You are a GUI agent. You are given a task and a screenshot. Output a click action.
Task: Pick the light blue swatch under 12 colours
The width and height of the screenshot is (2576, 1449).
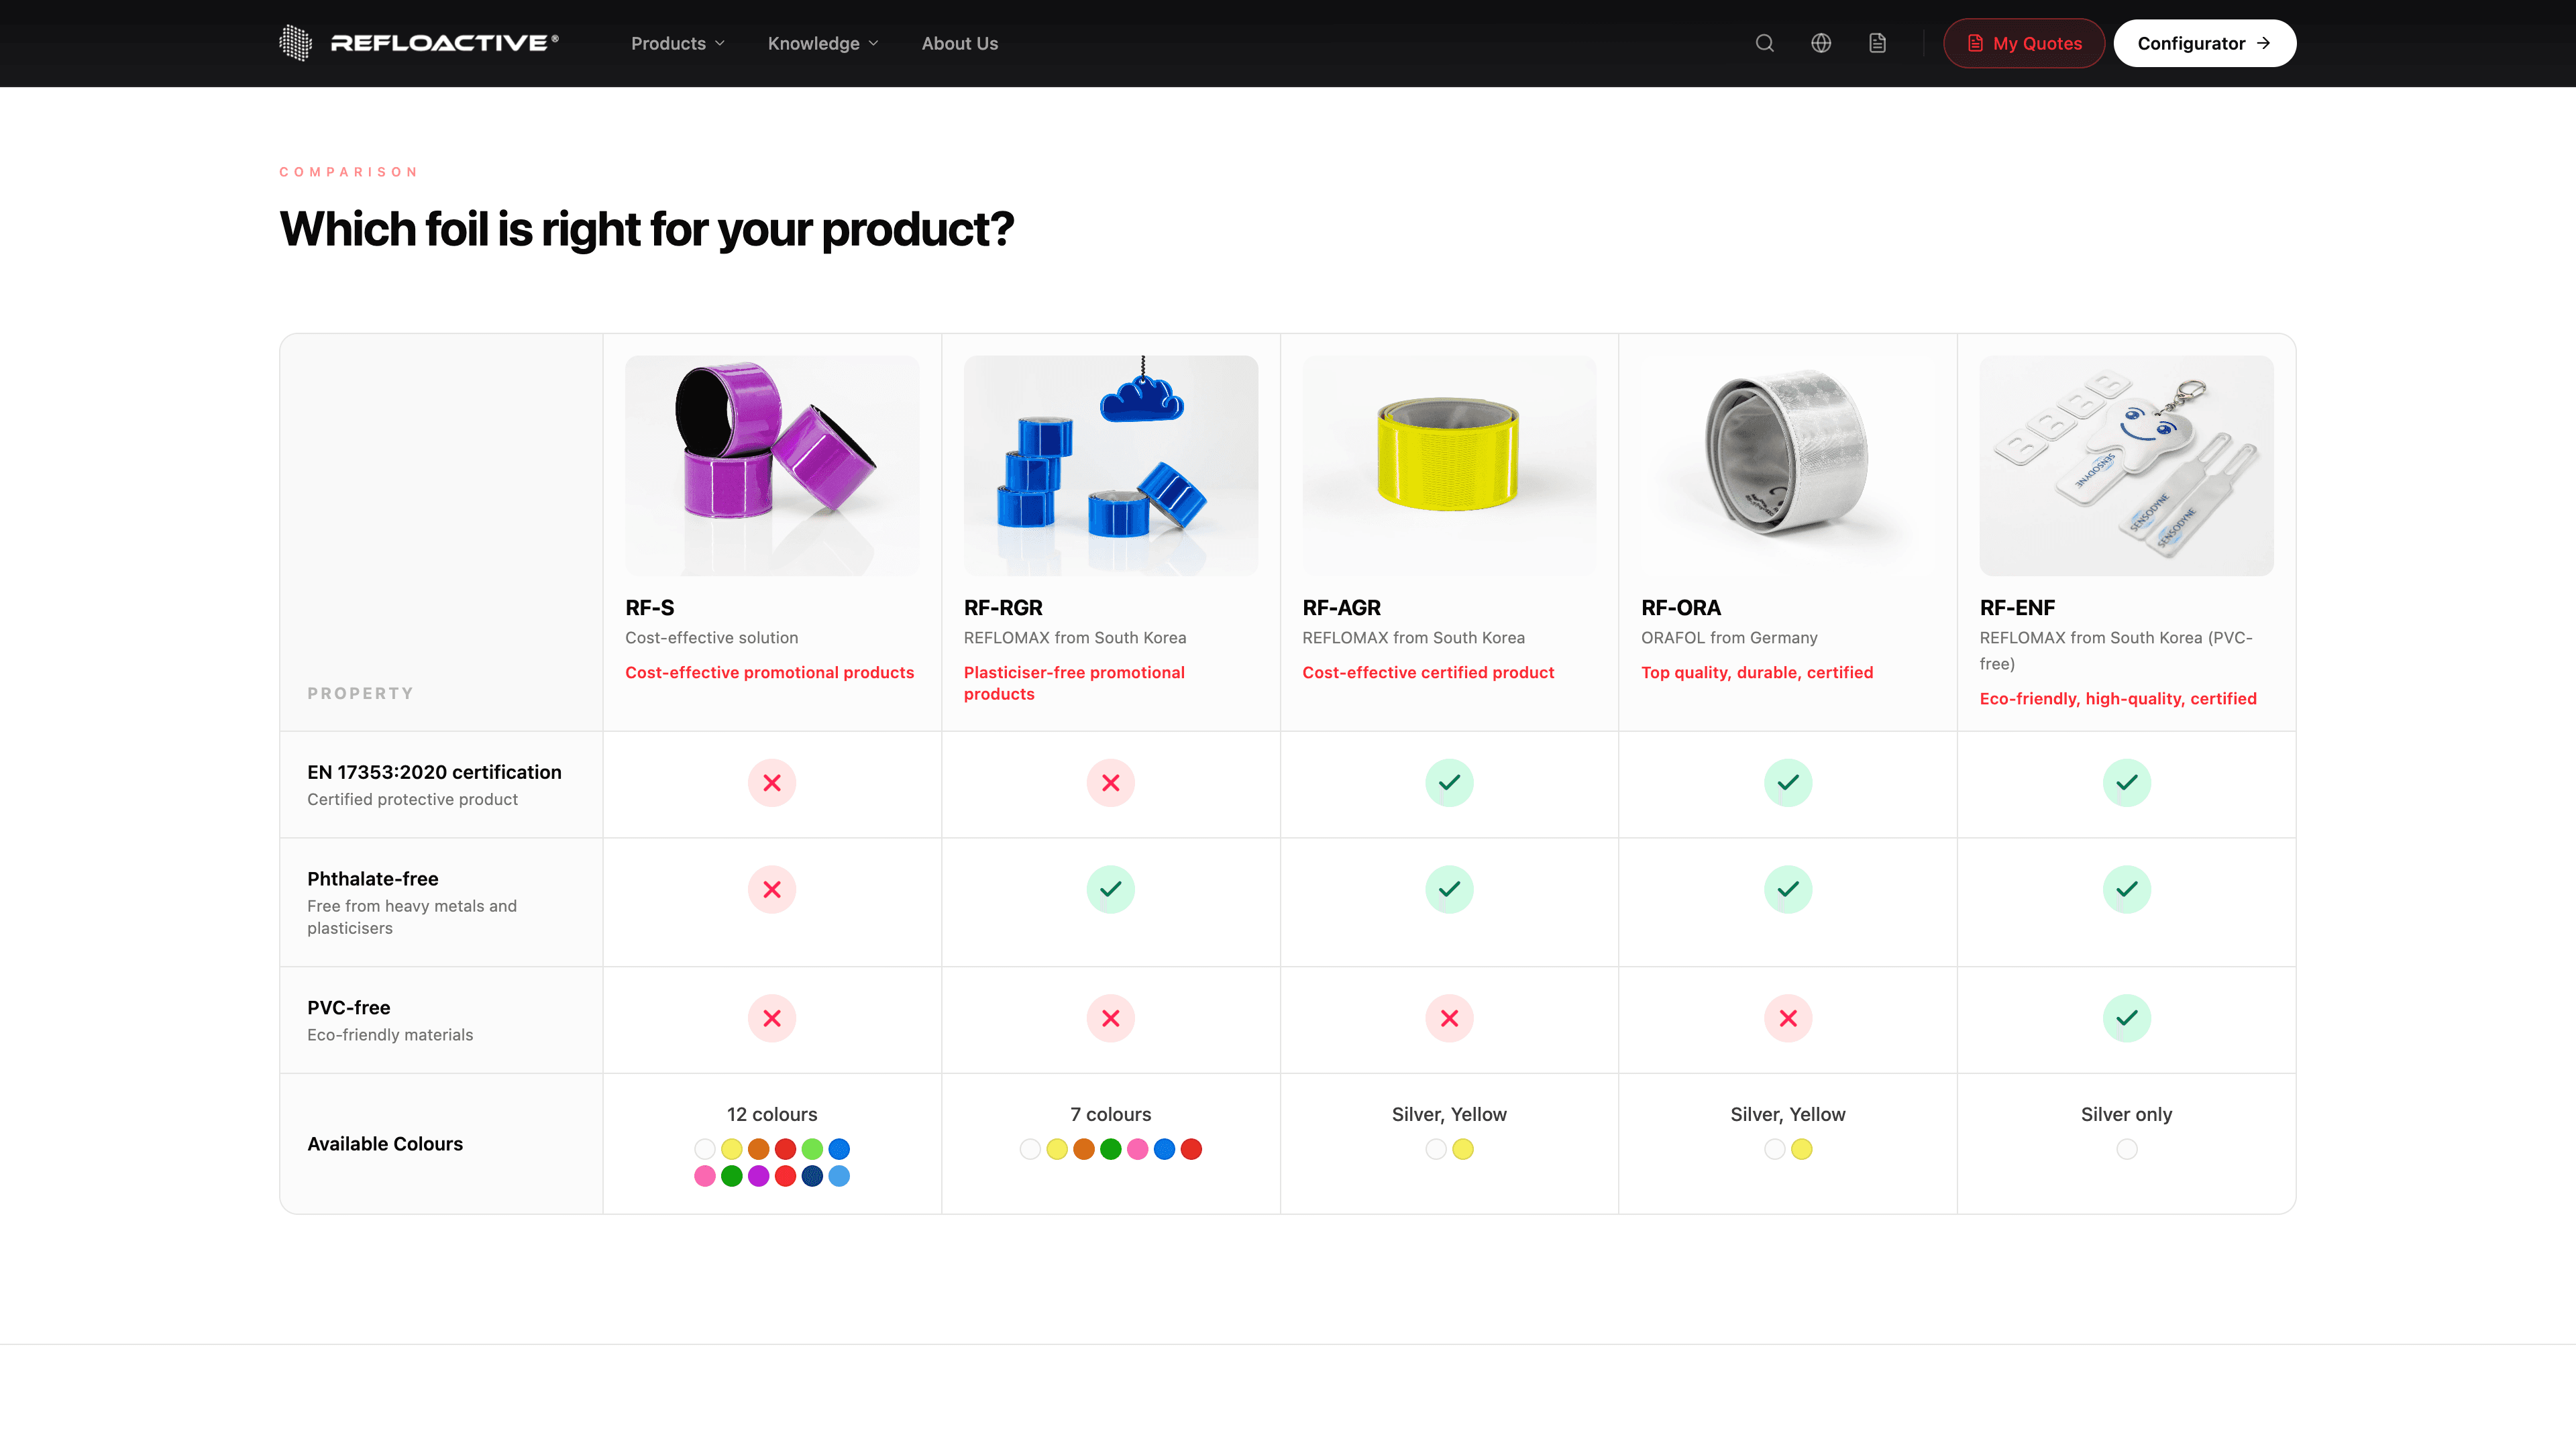[839, 1176]
